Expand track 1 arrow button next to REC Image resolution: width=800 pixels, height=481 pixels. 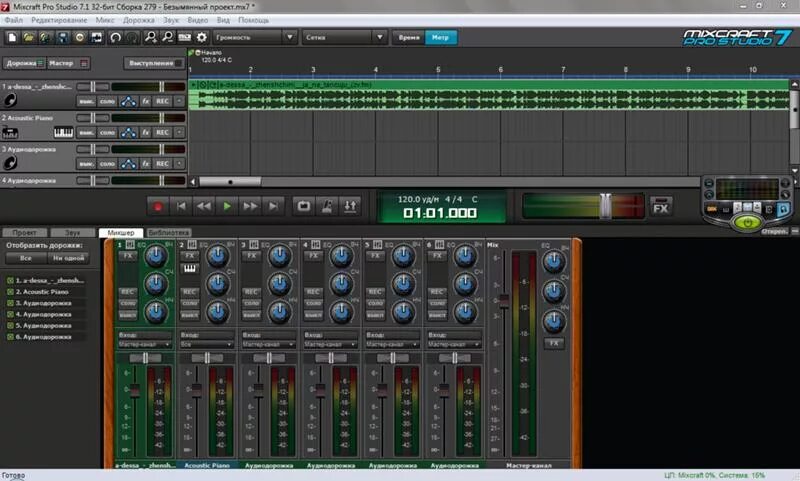tap(179, 102)
